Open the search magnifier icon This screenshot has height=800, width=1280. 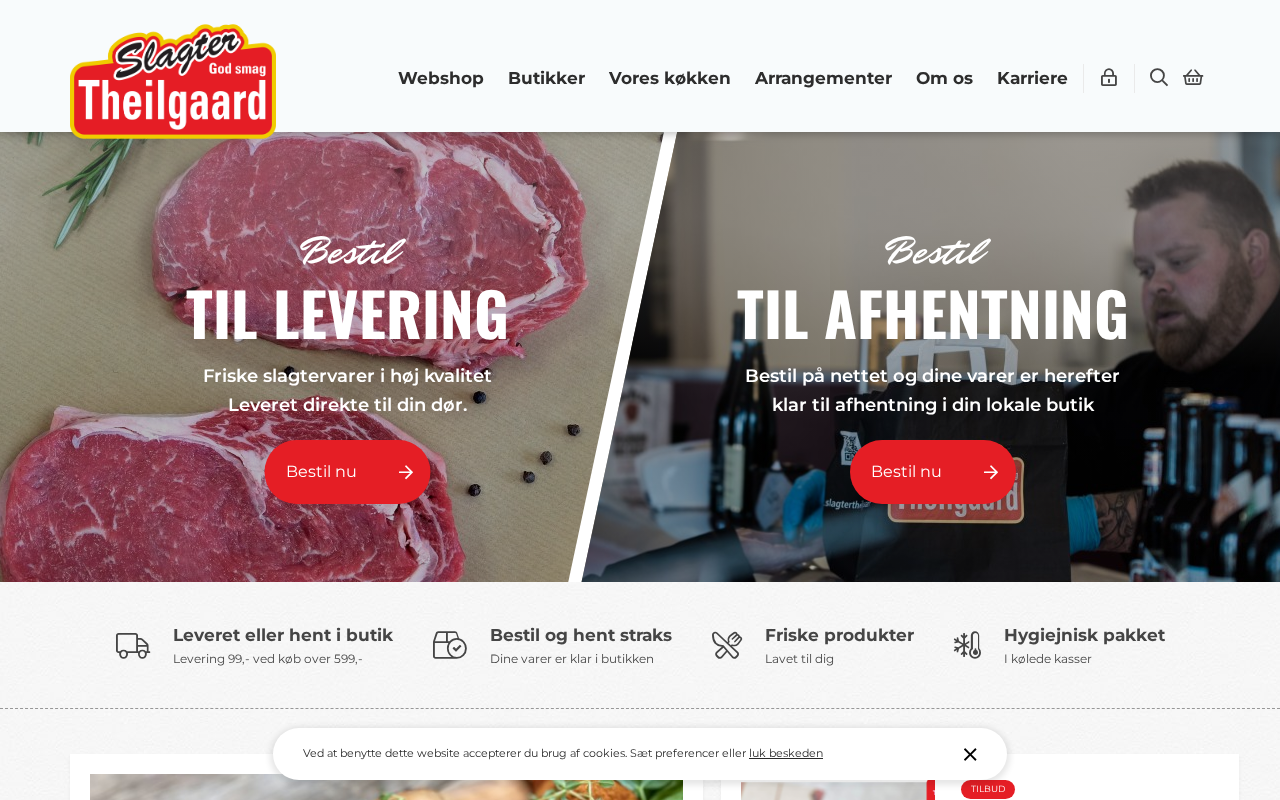[1159, 78]
